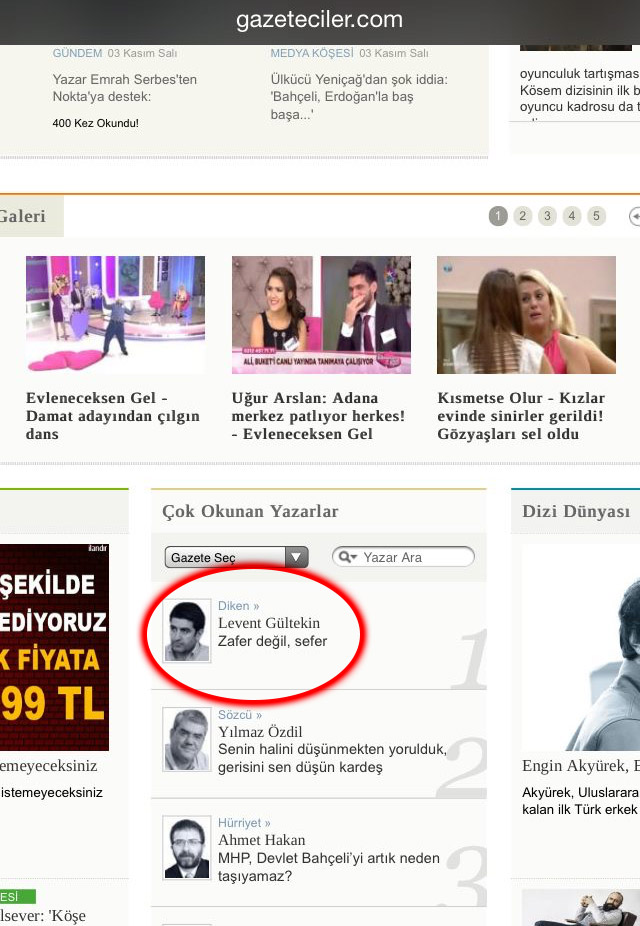The height and width of the screenshot is (926, 640).
Task: Open the Sözcü newspaper link
Action: click(240, 715)
